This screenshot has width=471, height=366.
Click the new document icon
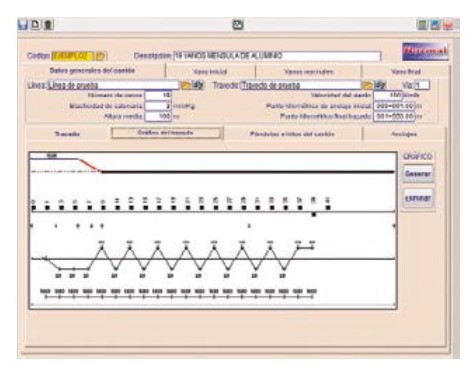(x=35, y=24)
